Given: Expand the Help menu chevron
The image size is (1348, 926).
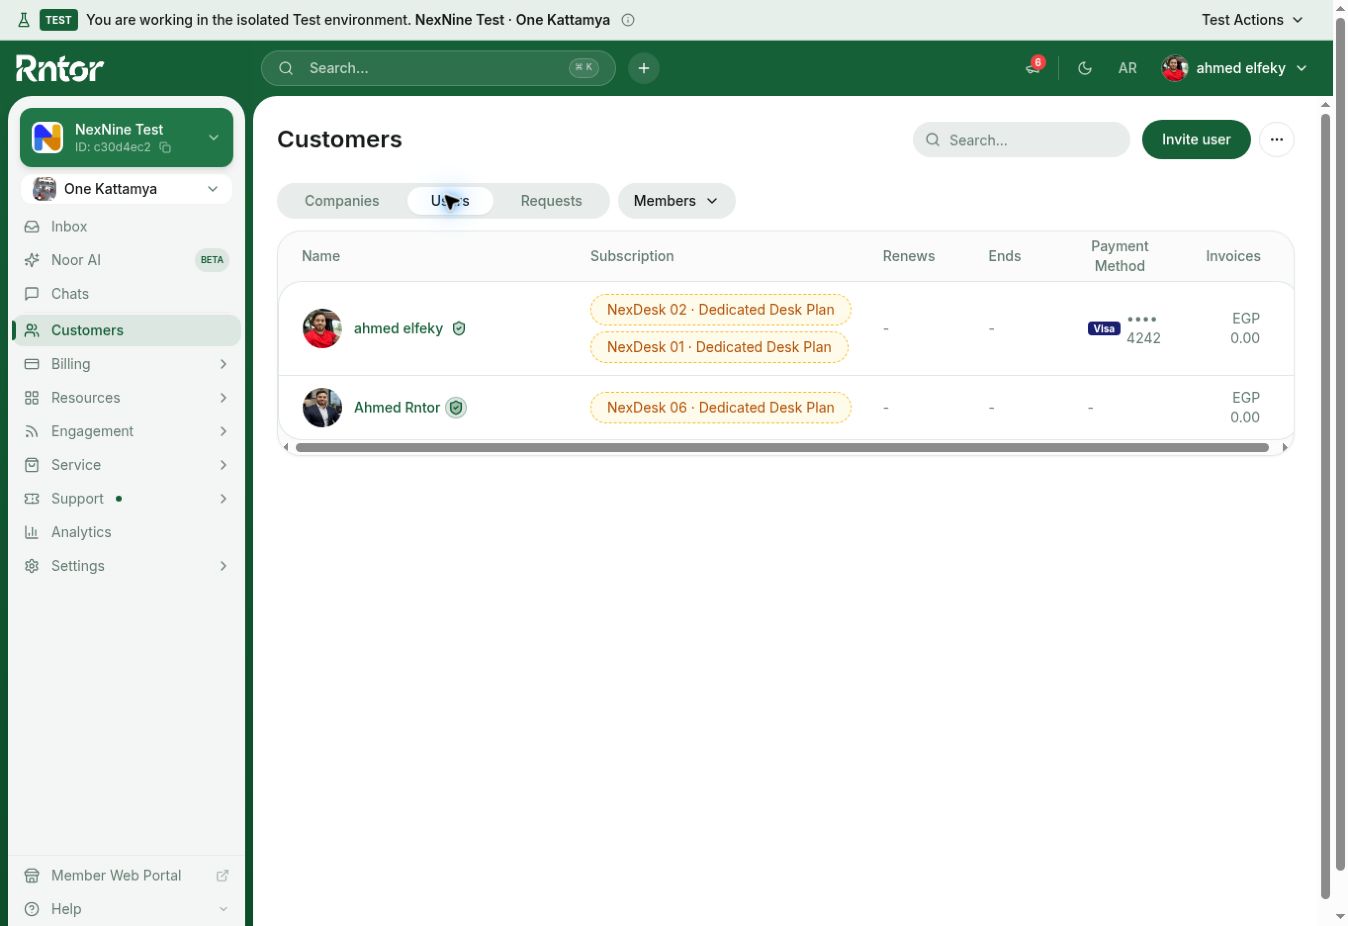Looking at the screenshot, I should pos(223,909).
